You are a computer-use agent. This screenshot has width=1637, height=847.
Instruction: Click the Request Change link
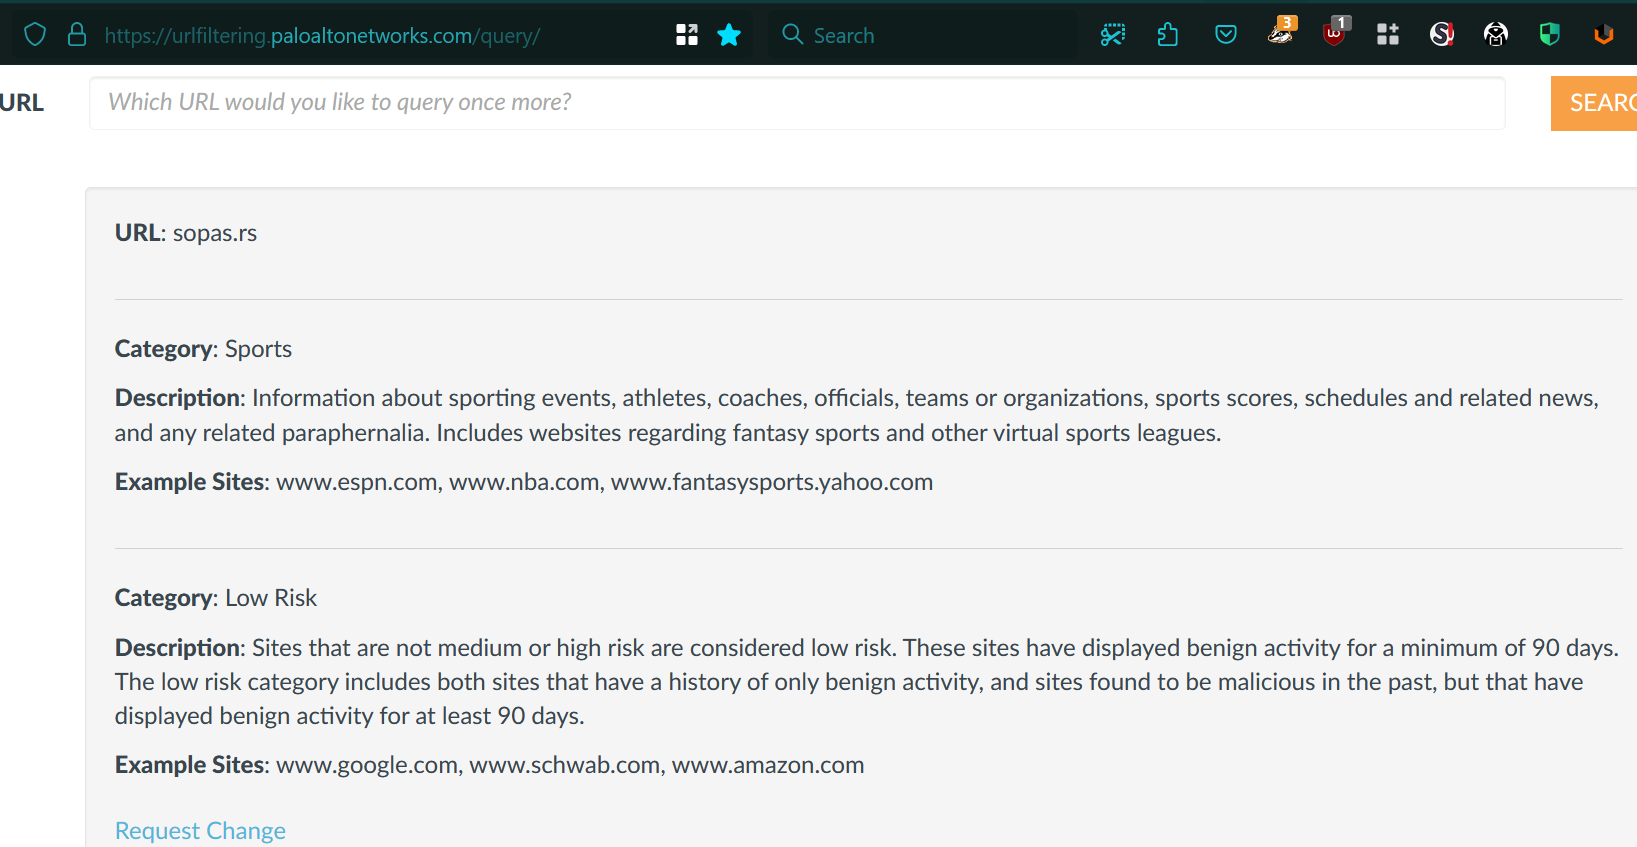pyautogui.click(x=200, y=831)
